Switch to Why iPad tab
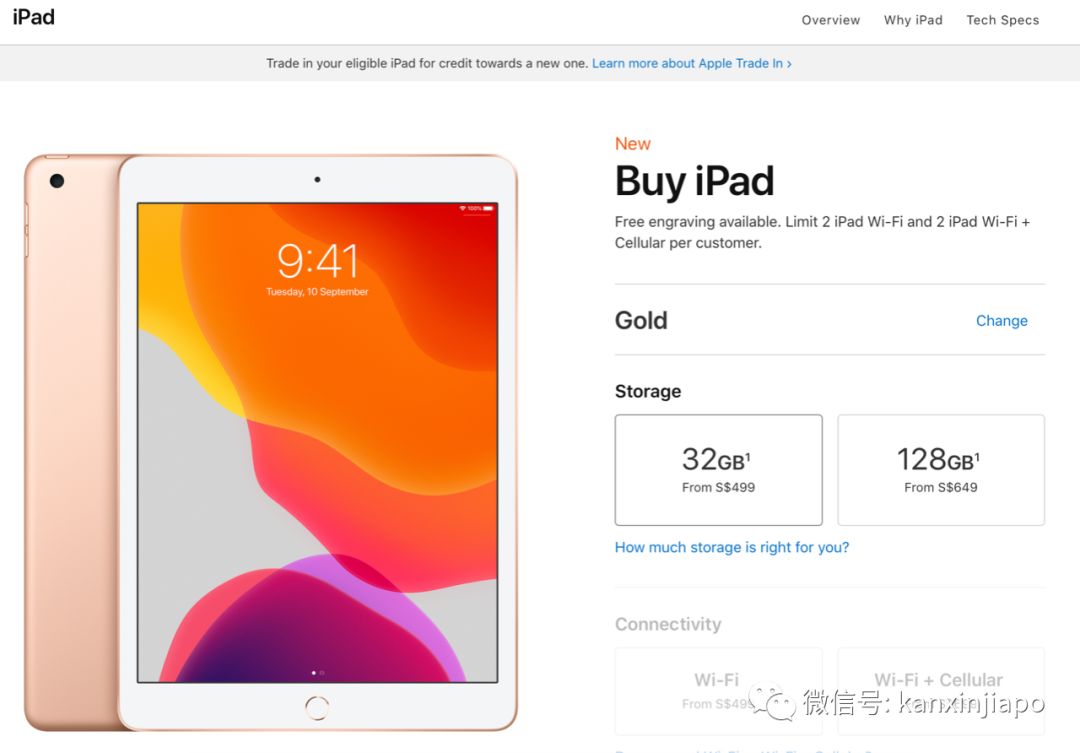The image size is (1080, 753). (x=913, y=20)
